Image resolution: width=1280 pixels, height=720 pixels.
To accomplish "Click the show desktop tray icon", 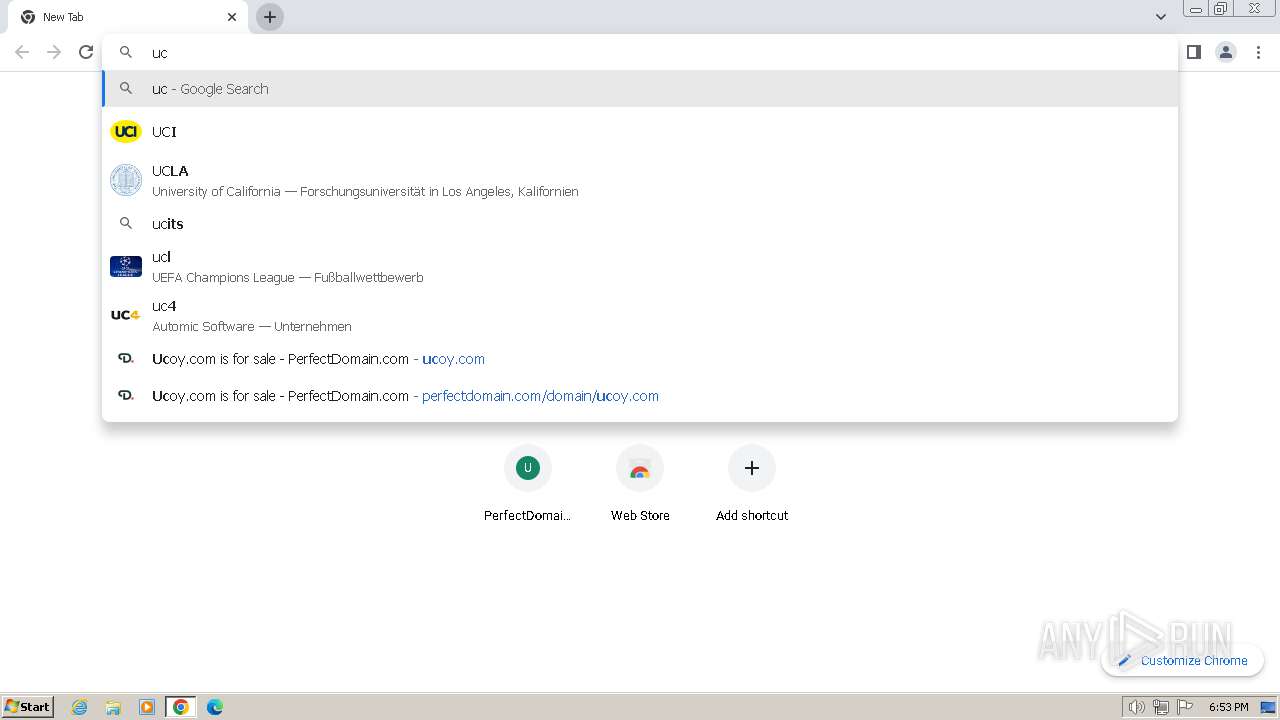I will pos(1268,707).
